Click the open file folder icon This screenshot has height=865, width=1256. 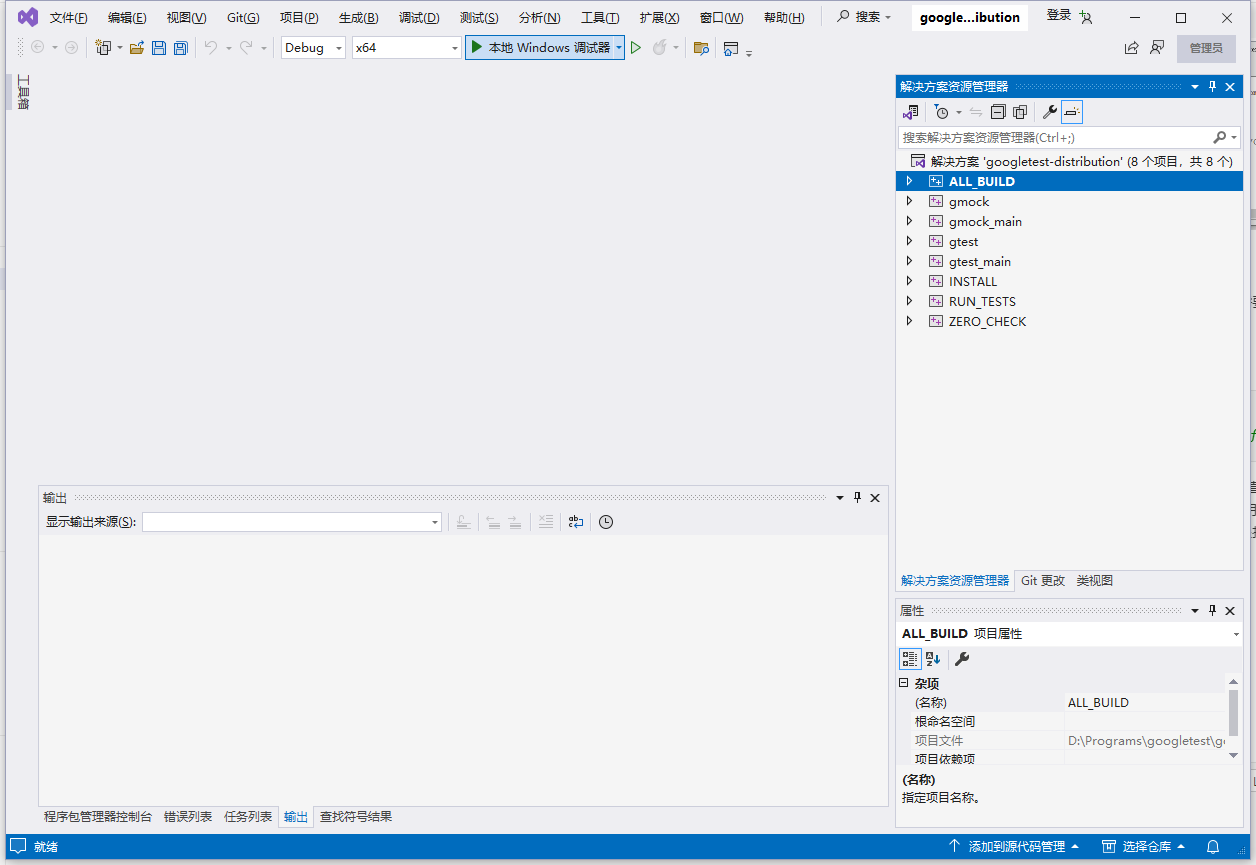[137, 48]
